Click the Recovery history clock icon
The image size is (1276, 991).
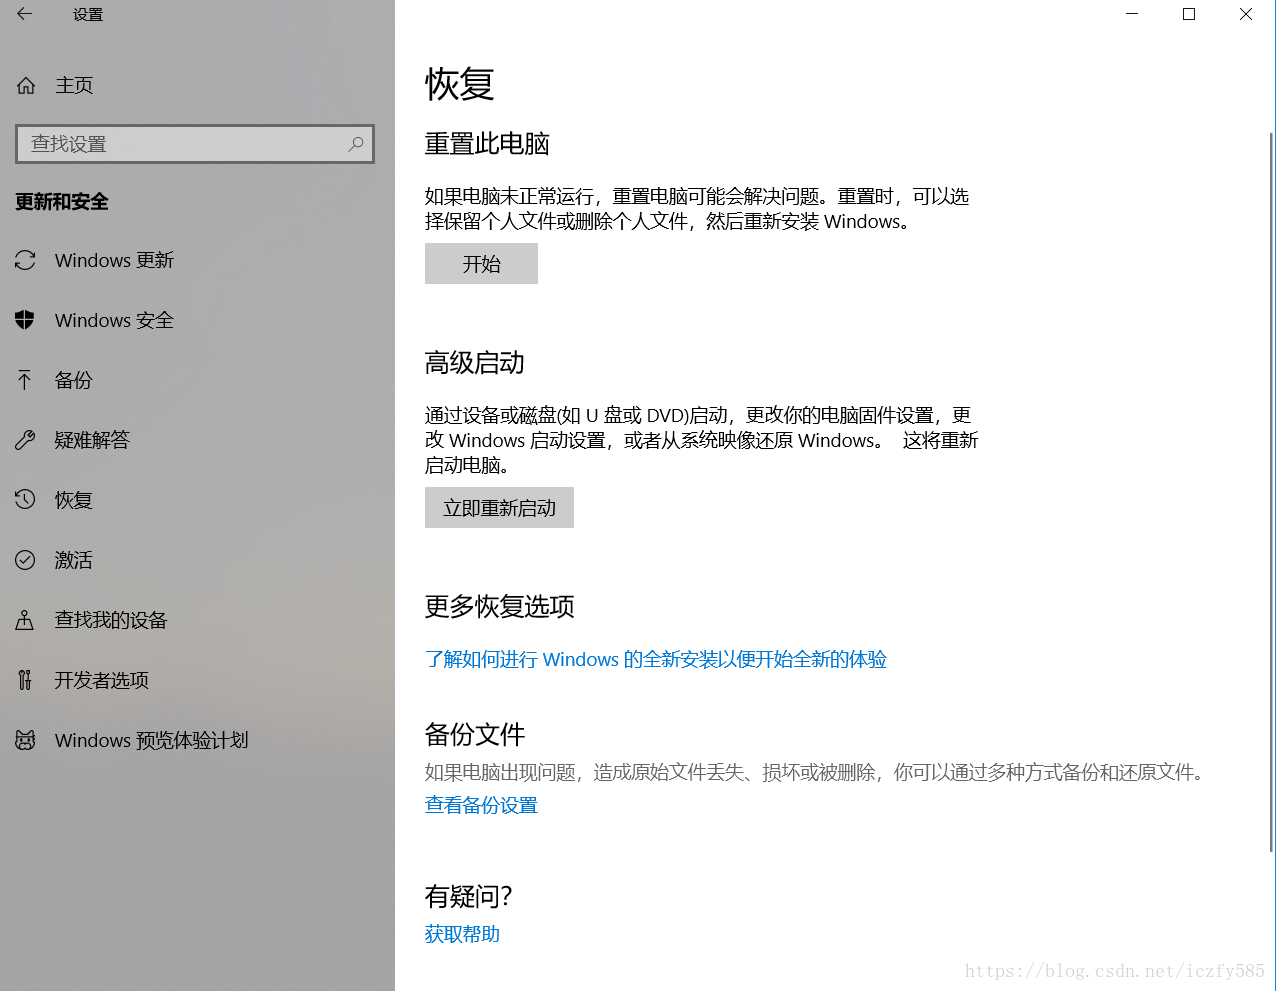click(x=25, y=499)
